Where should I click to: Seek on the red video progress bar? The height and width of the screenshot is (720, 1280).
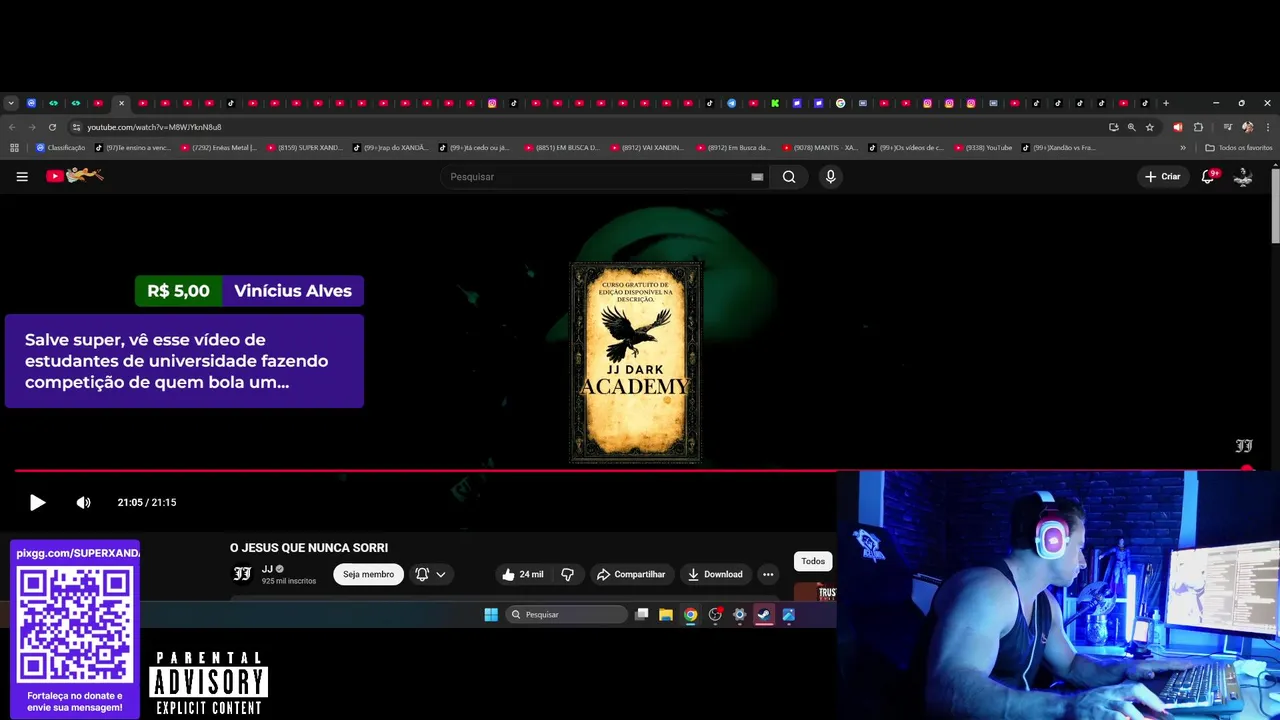(x=630, y=469)
